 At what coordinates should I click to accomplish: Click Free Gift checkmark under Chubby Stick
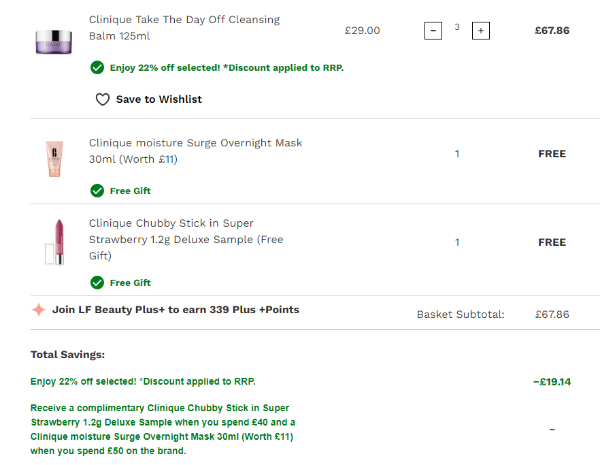[97, 282]
